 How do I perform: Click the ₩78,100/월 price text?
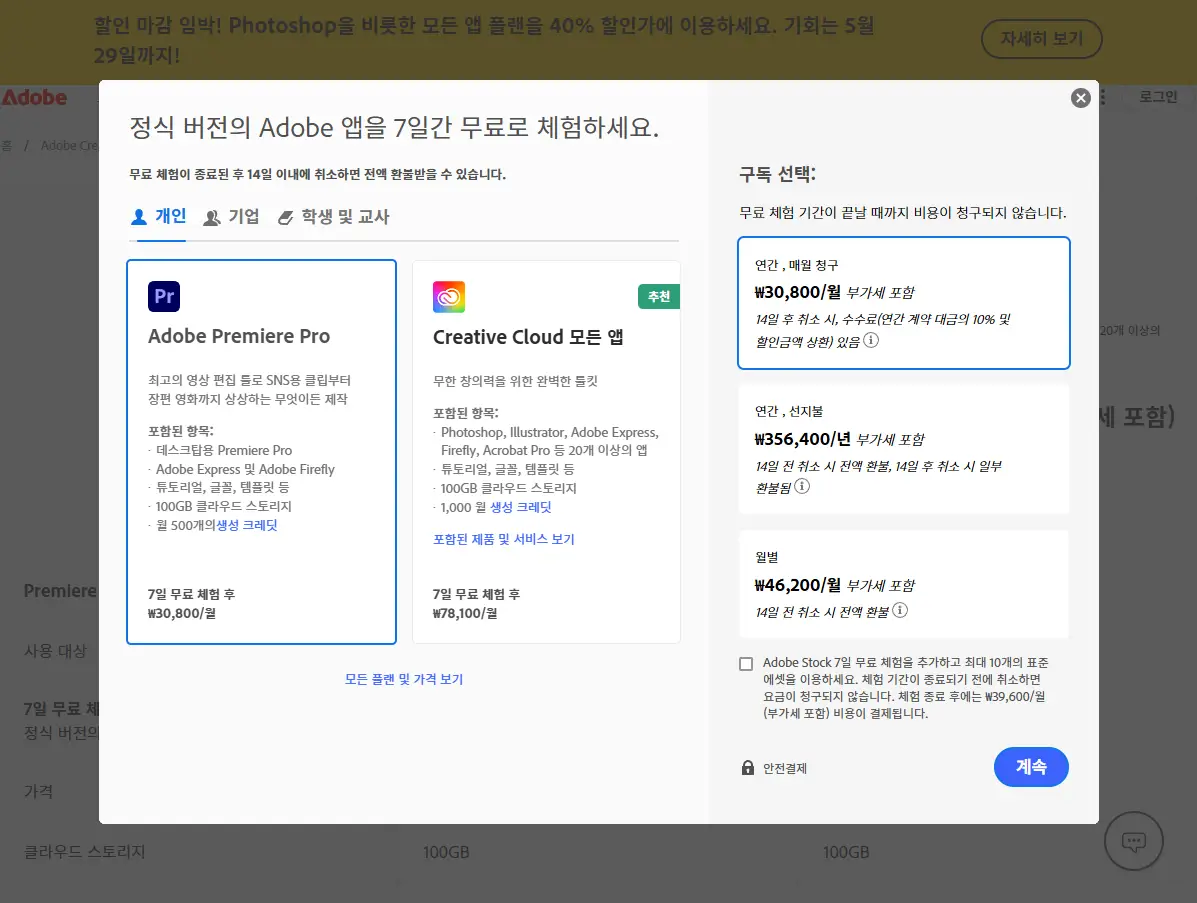[x=465, y=613]
